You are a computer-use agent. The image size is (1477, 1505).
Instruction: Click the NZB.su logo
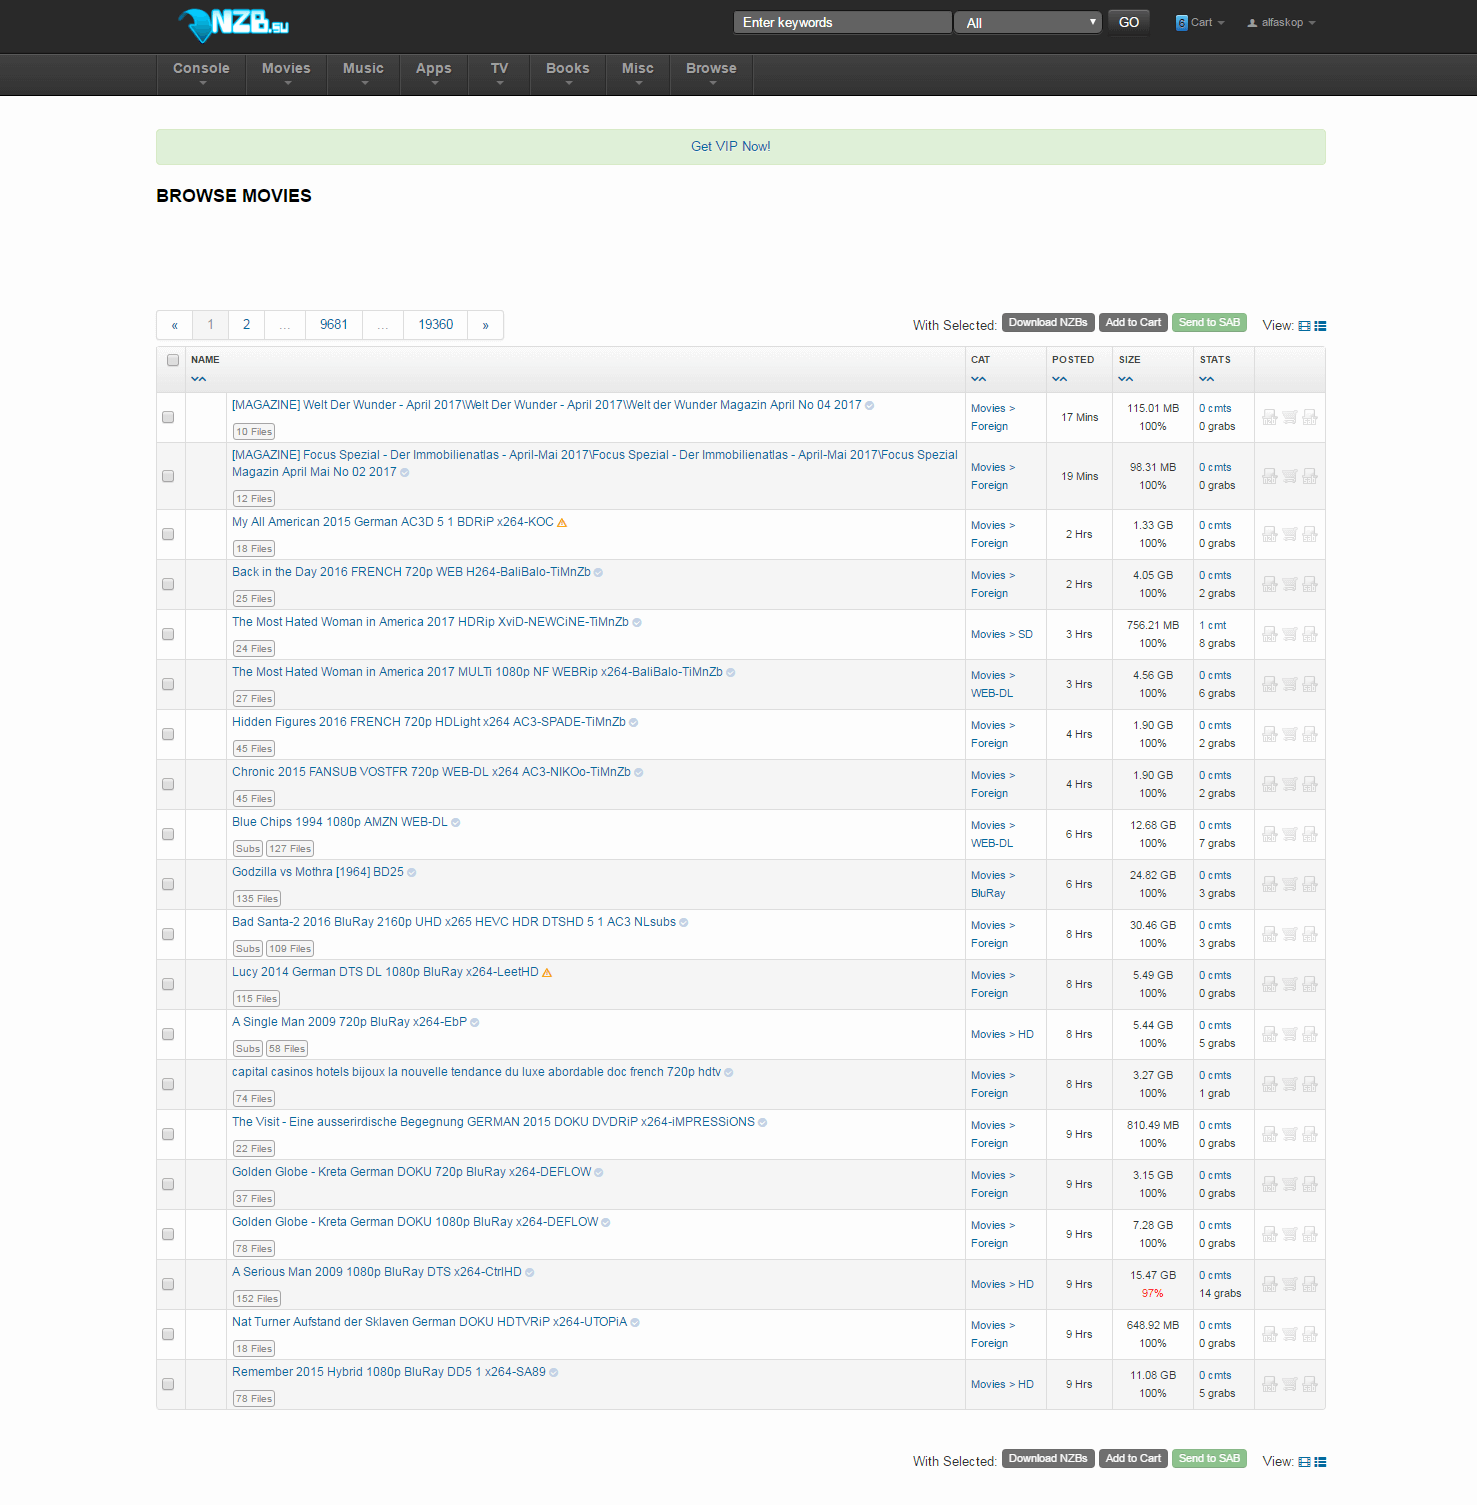point(233,24)
